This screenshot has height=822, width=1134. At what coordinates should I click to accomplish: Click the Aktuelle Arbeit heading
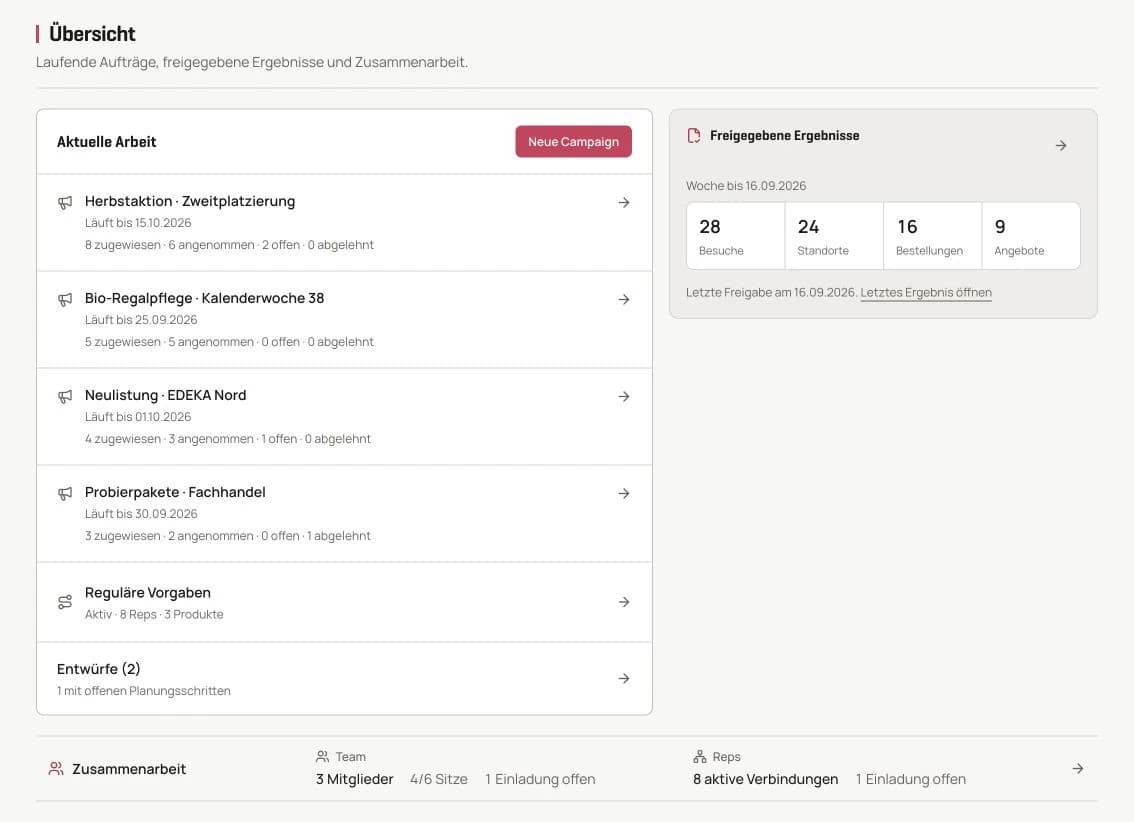[106, 142]
